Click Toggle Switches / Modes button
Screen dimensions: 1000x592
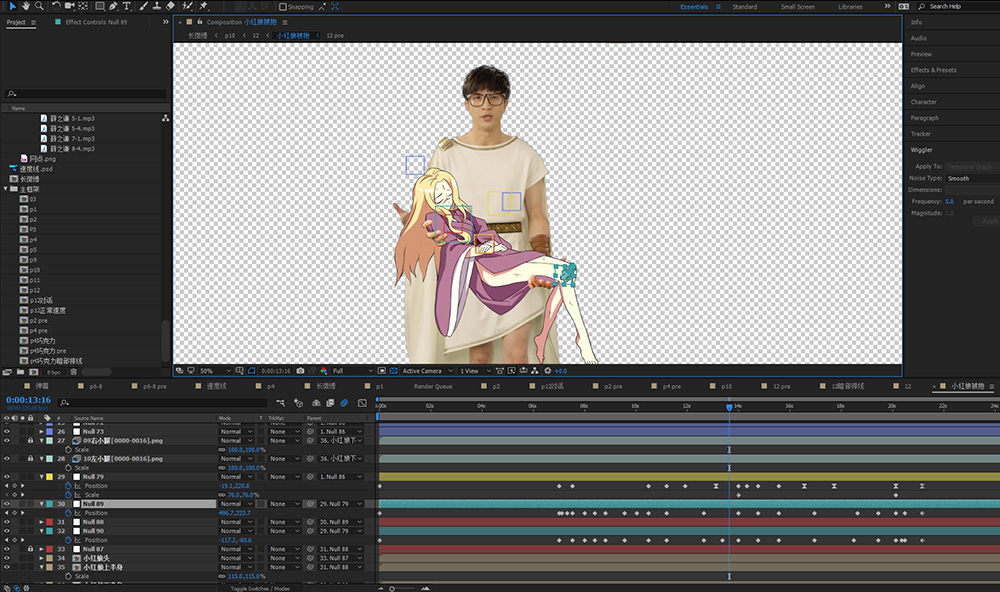coord(260,588)
